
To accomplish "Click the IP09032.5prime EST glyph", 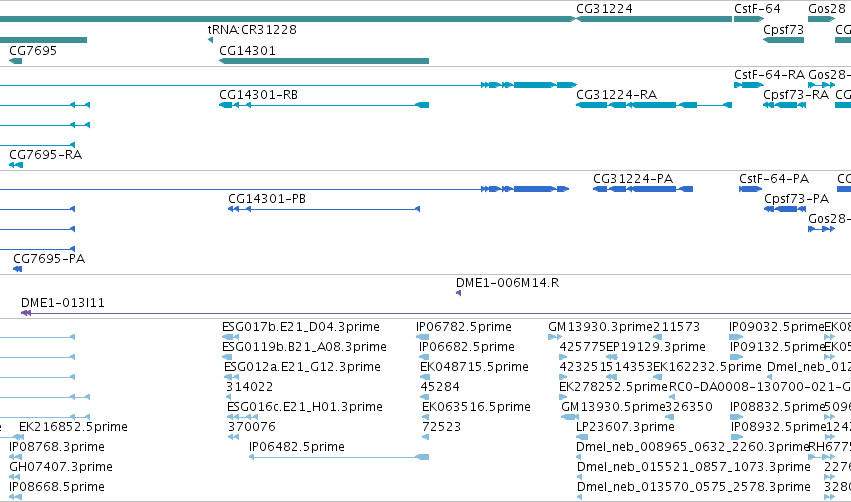I will click(x=735, y=337).
